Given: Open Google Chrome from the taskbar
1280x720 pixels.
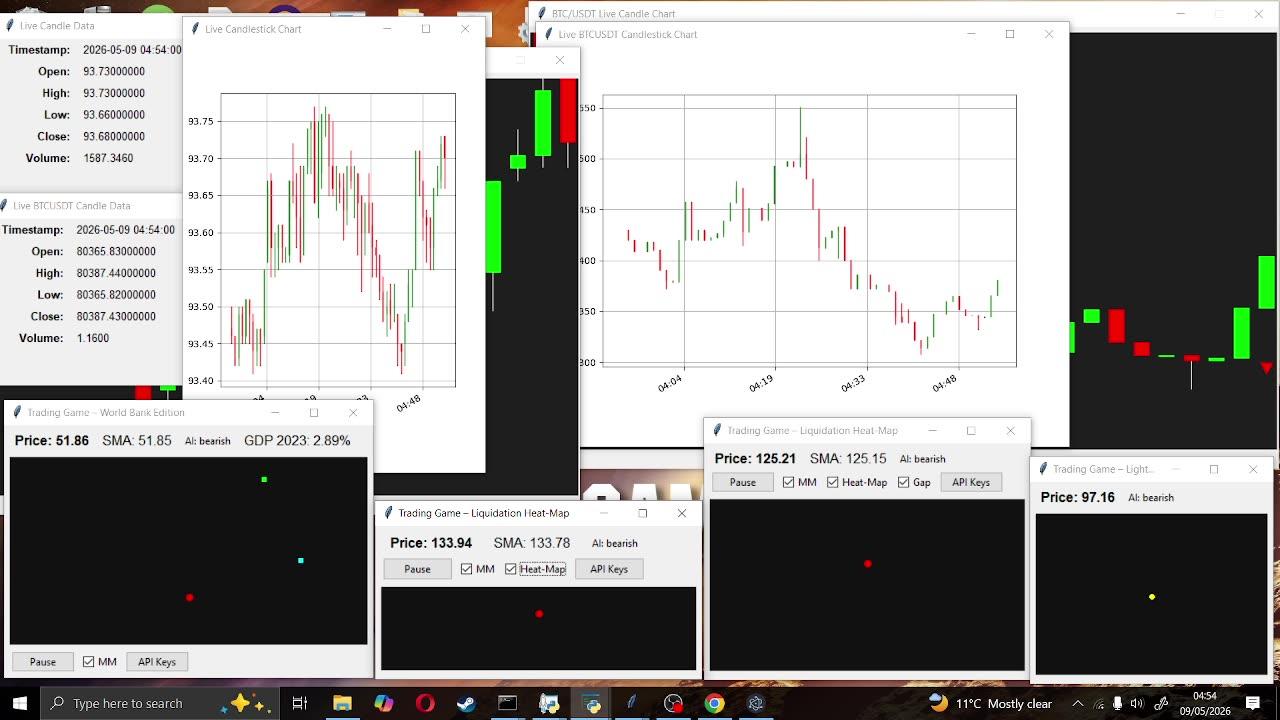Looking at the screenshot, I should 714,703.
